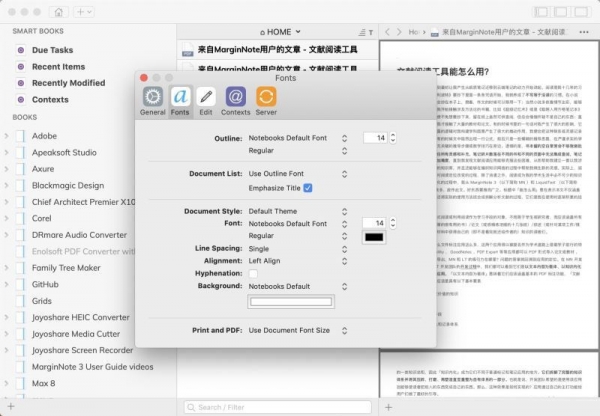Expand the Axure book

coord(7,169)
